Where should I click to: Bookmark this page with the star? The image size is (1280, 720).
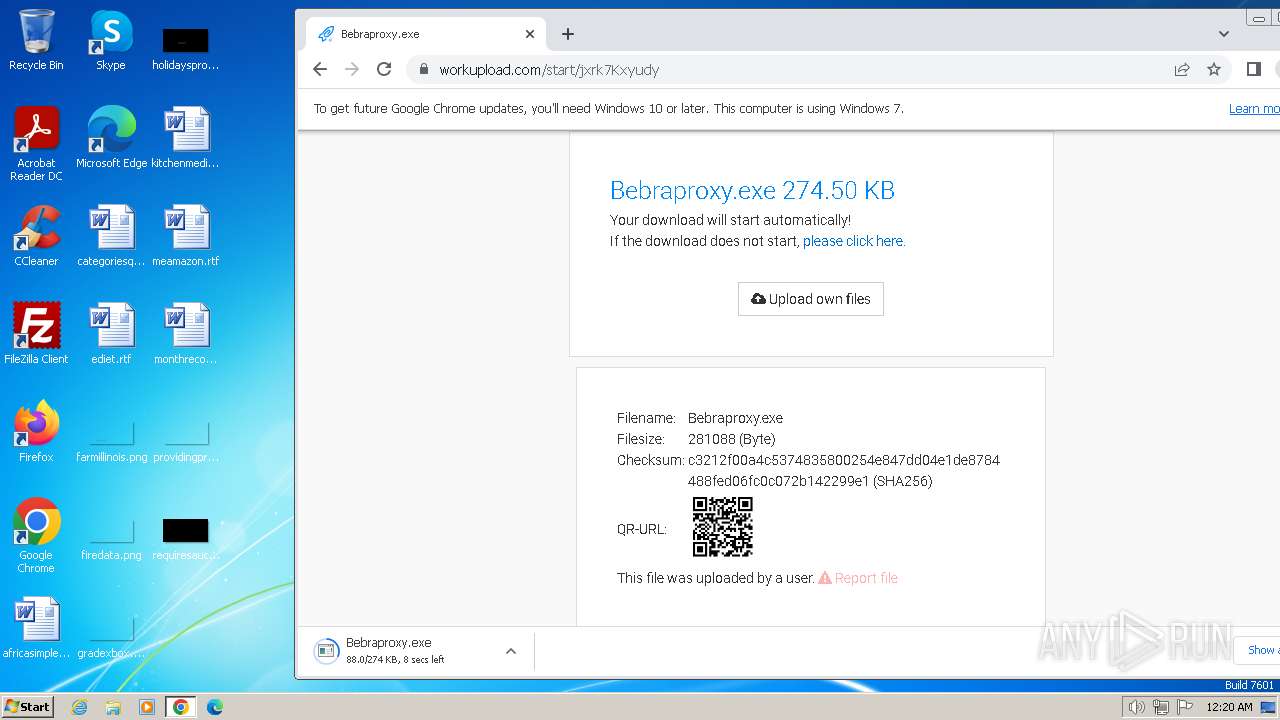[1214, 69]
